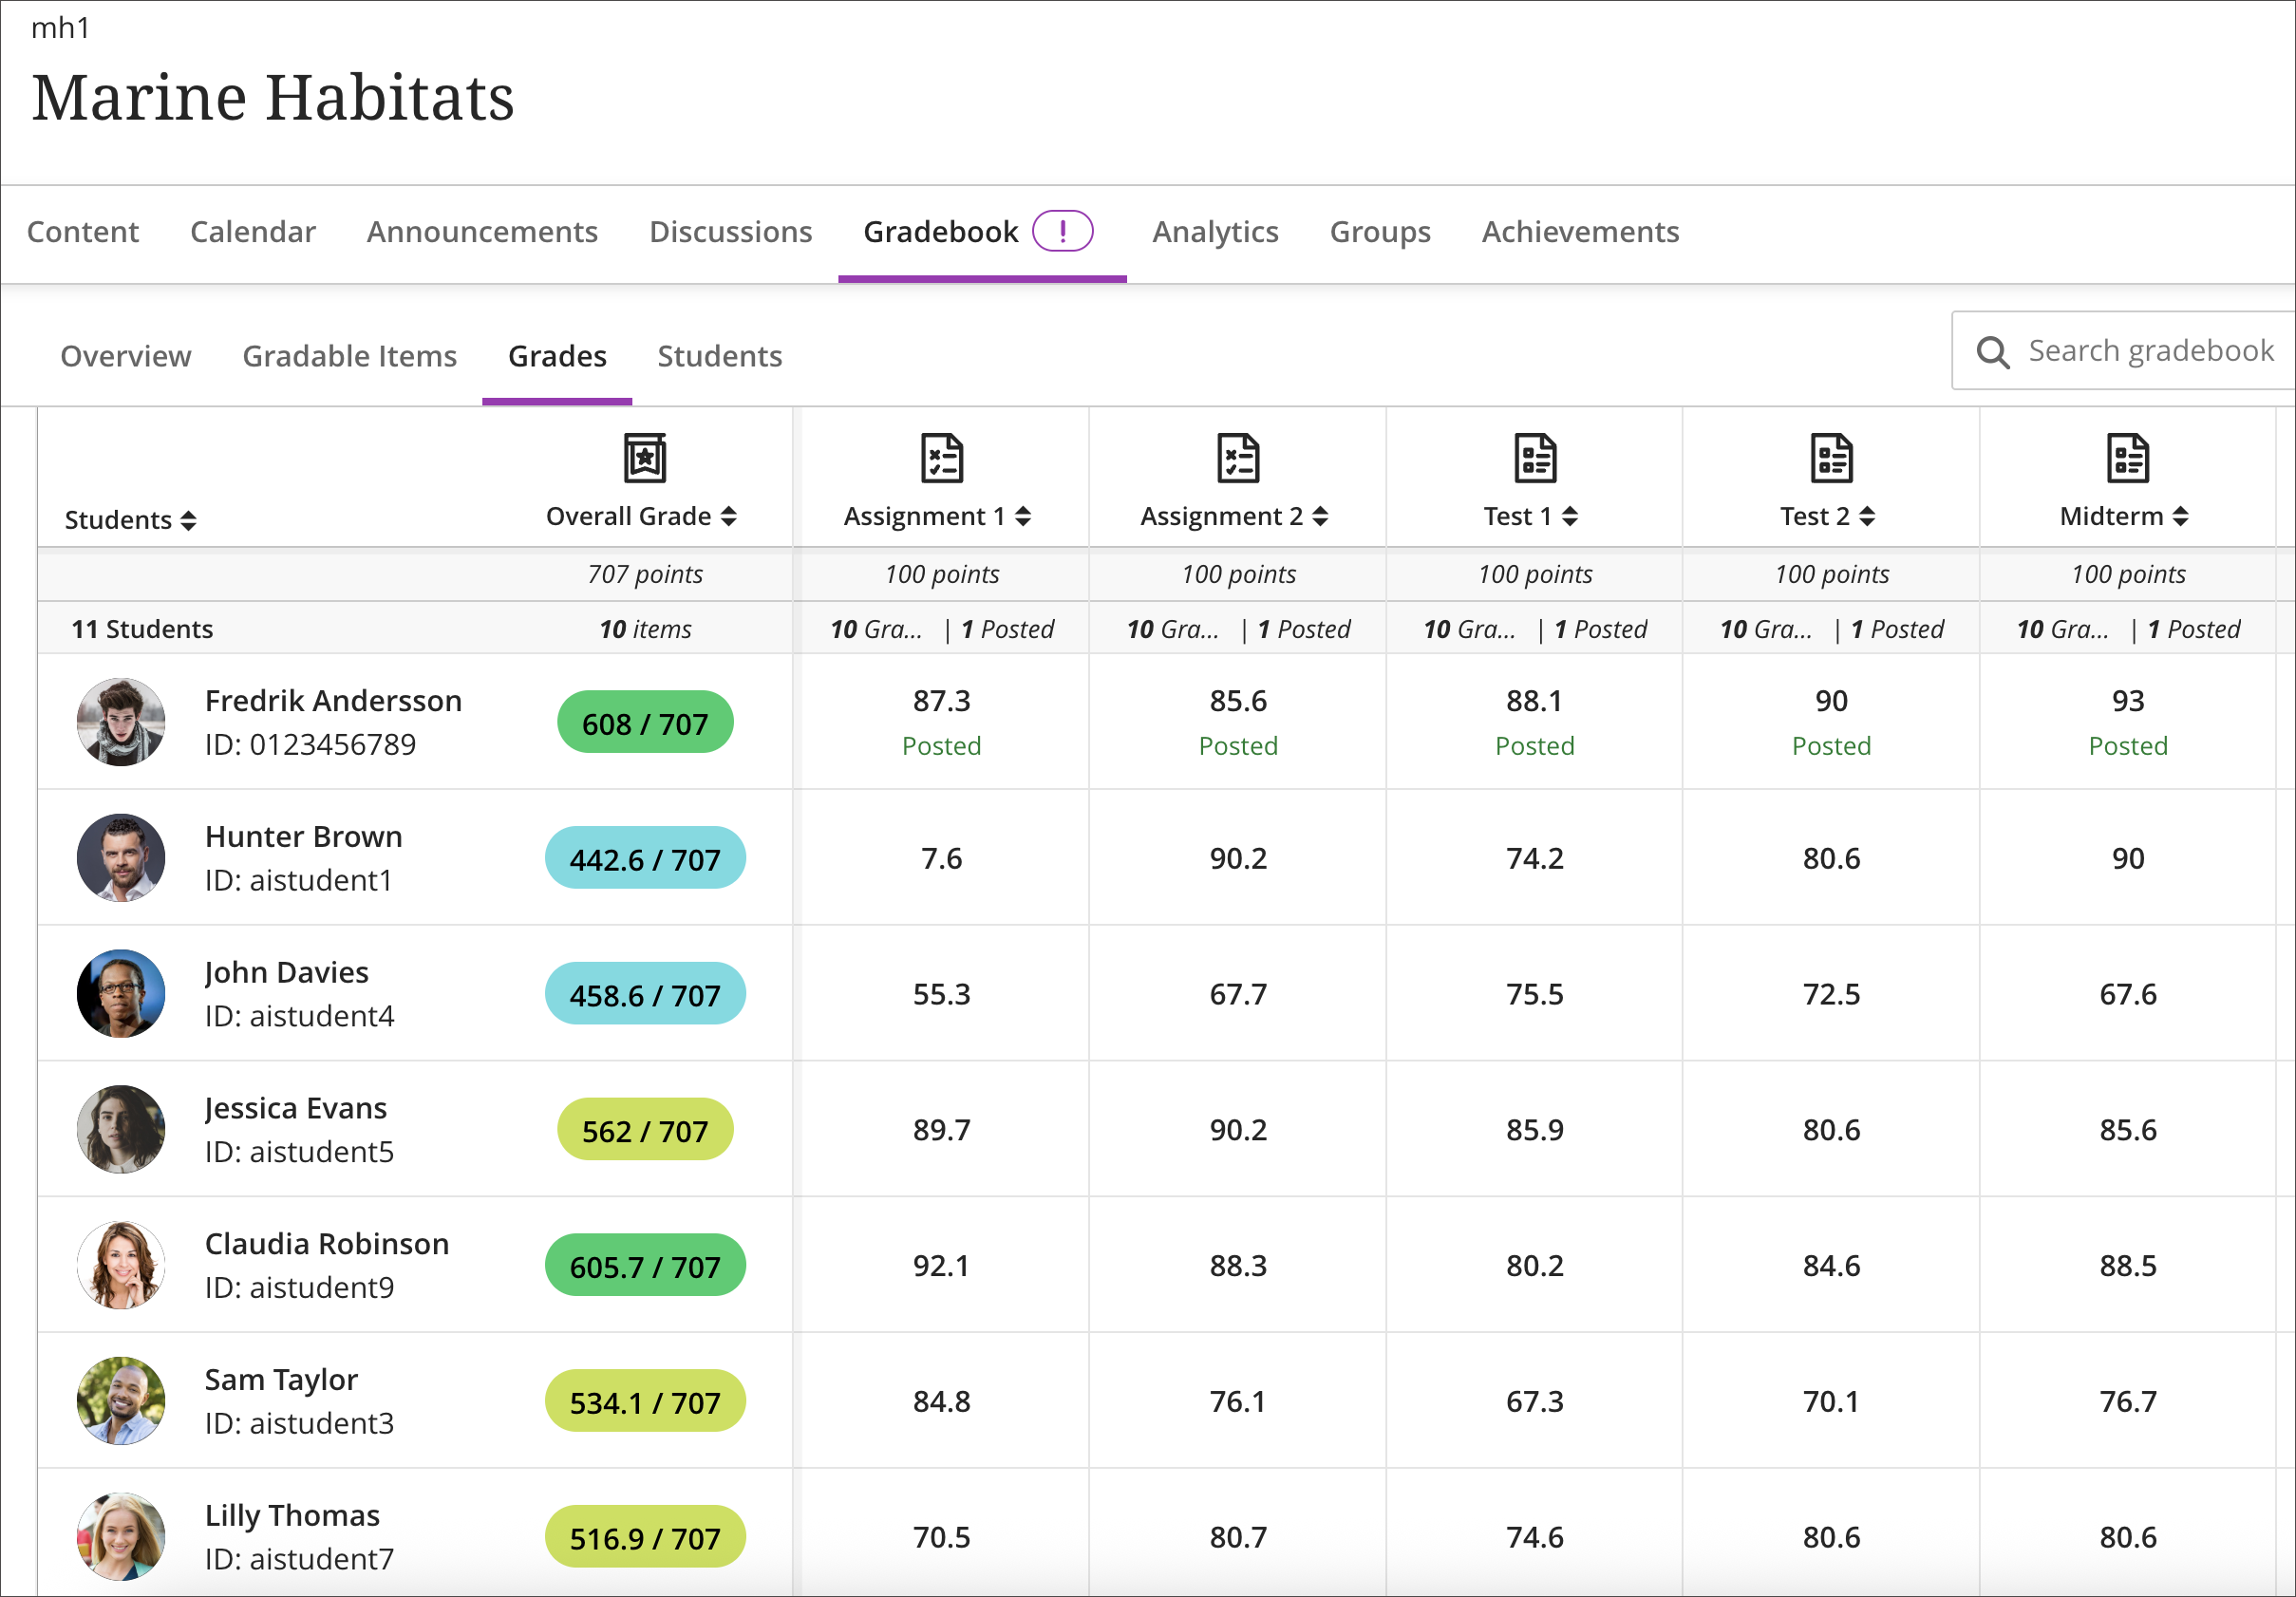Click the Overall Grade column icon

point(645,458)
